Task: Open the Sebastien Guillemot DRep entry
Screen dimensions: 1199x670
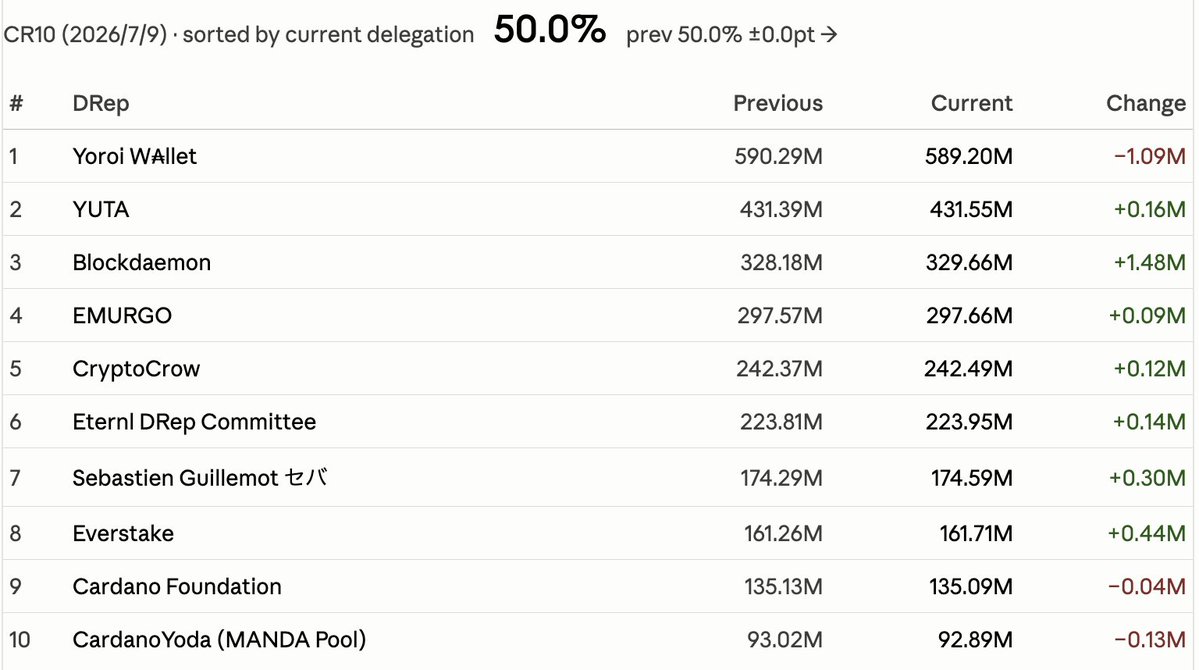Action: [200, 478]
